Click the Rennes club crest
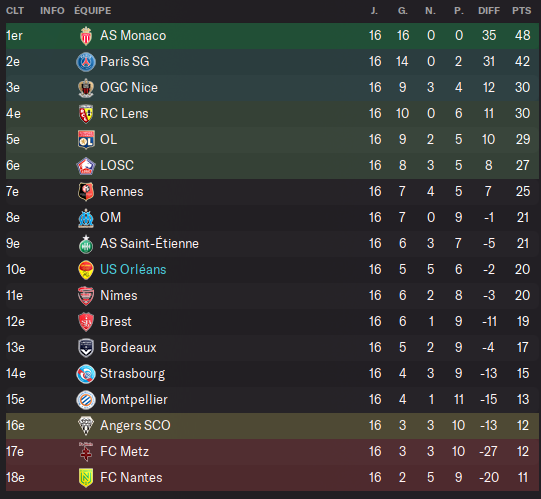541x499 pixels. tap(86, 192)
